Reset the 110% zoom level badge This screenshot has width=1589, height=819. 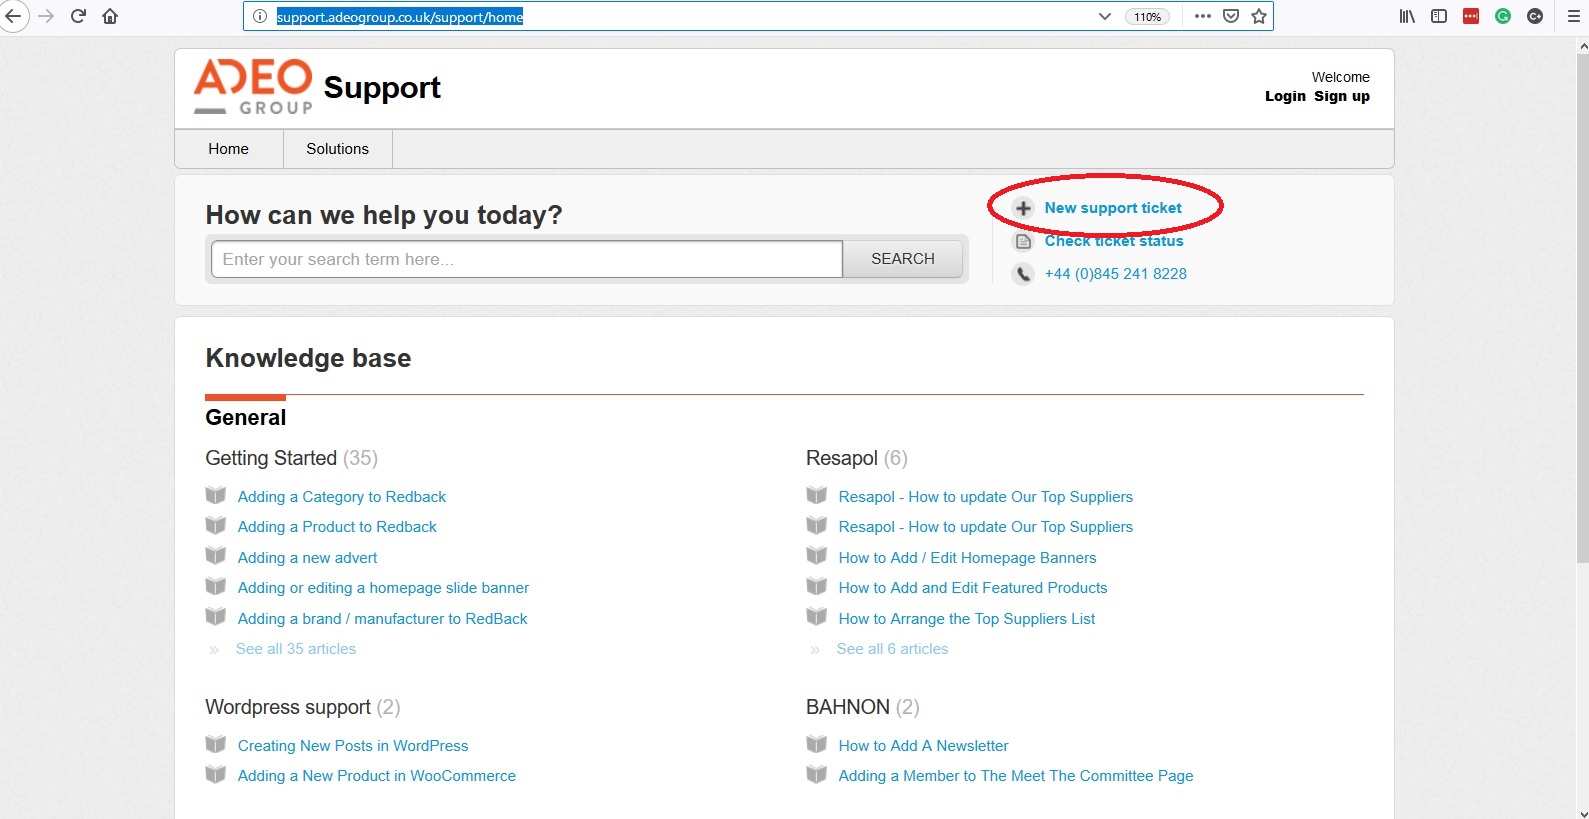pos(1147,17)
